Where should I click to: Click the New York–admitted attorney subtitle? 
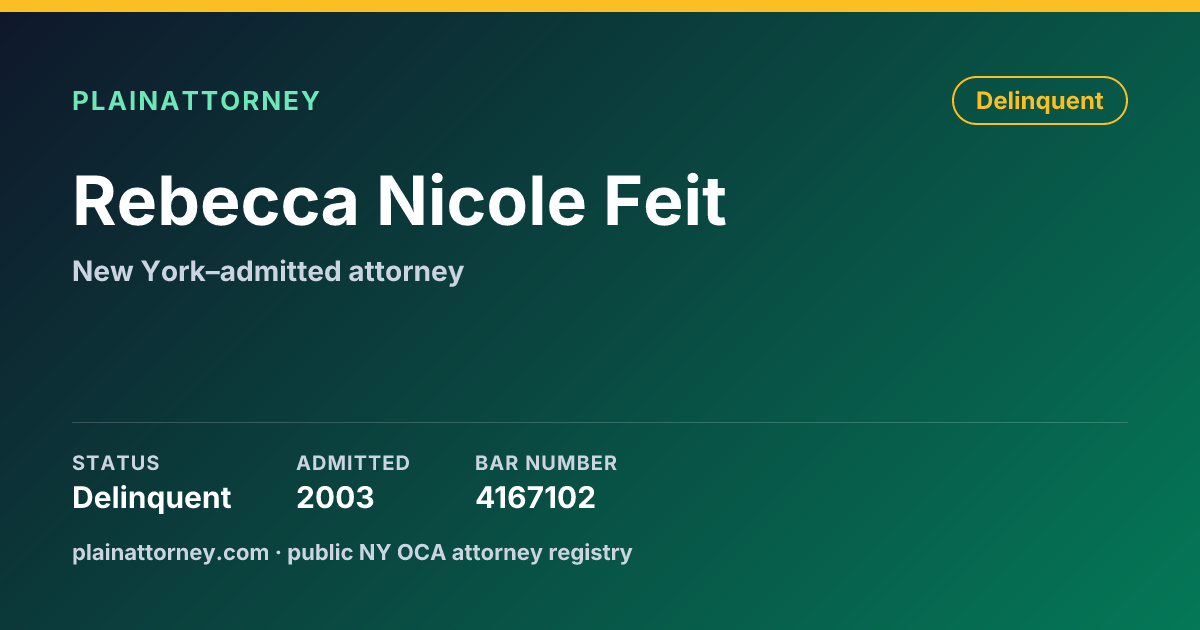click(x=268, y=271)
